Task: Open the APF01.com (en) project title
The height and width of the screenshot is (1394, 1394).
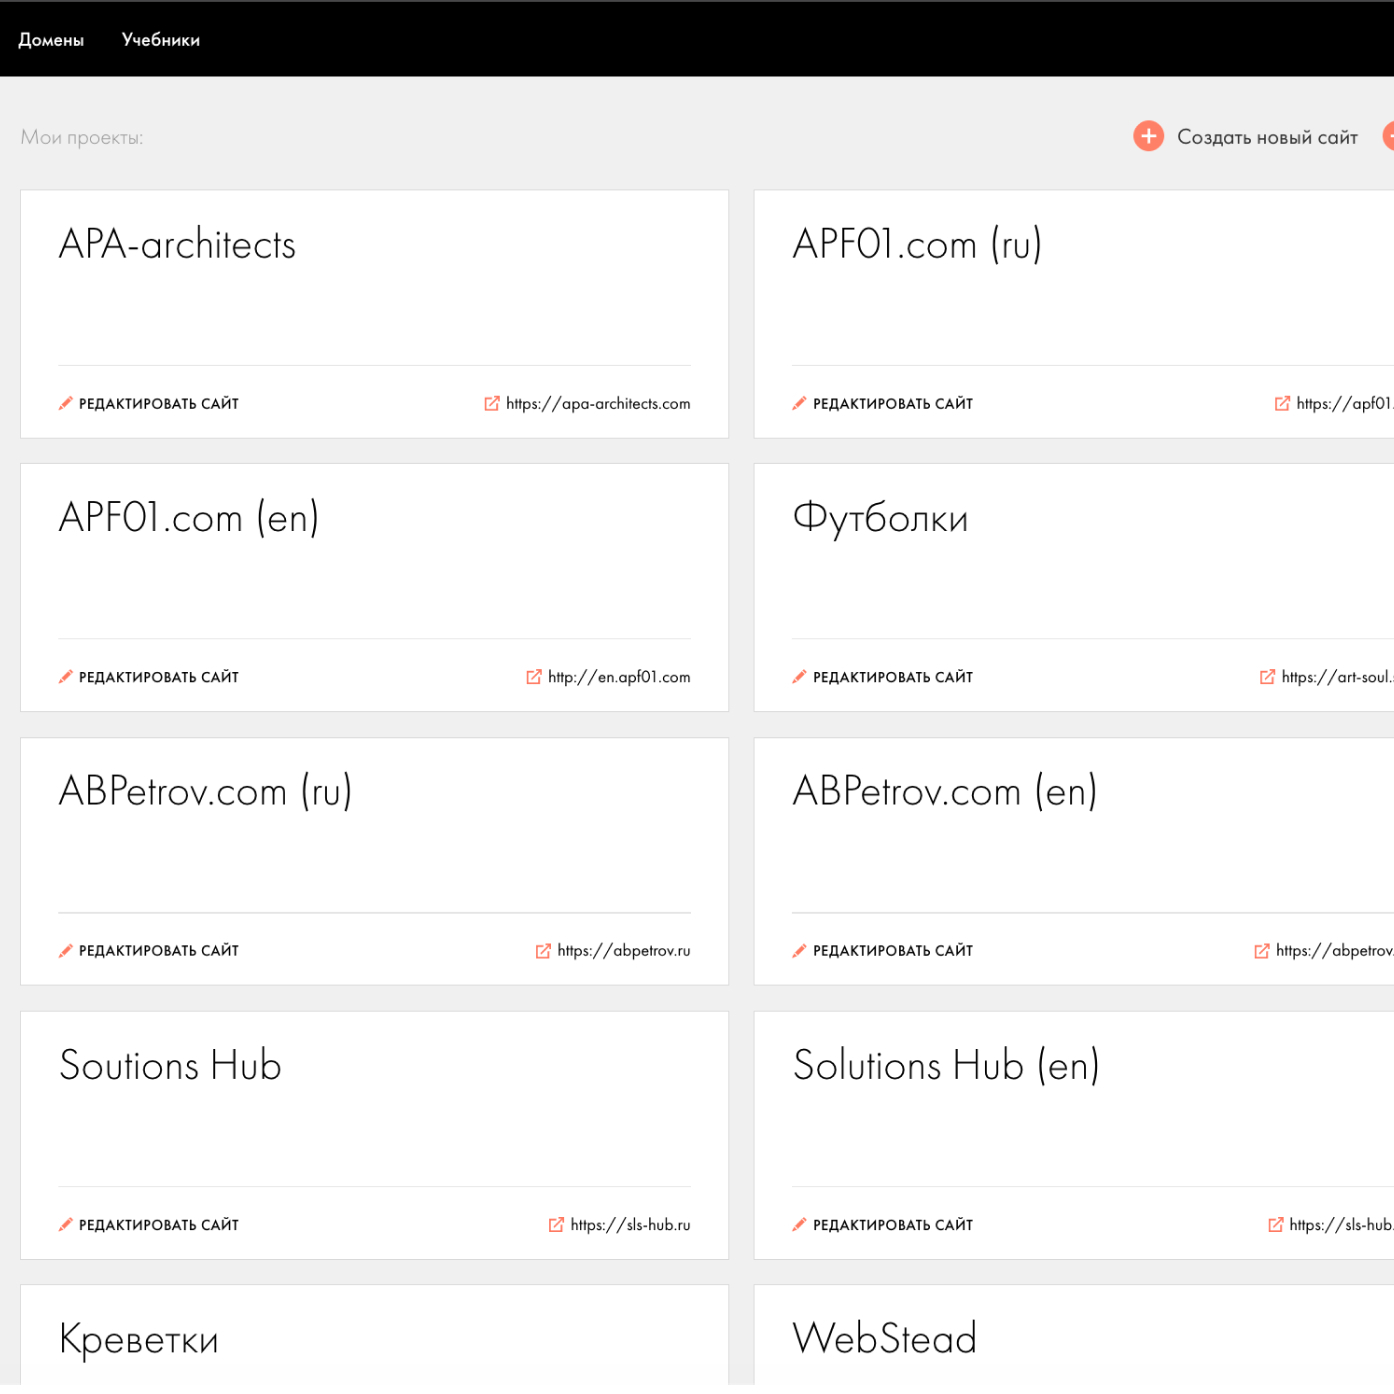Action: pyautogui.click(x=189, y=518)
